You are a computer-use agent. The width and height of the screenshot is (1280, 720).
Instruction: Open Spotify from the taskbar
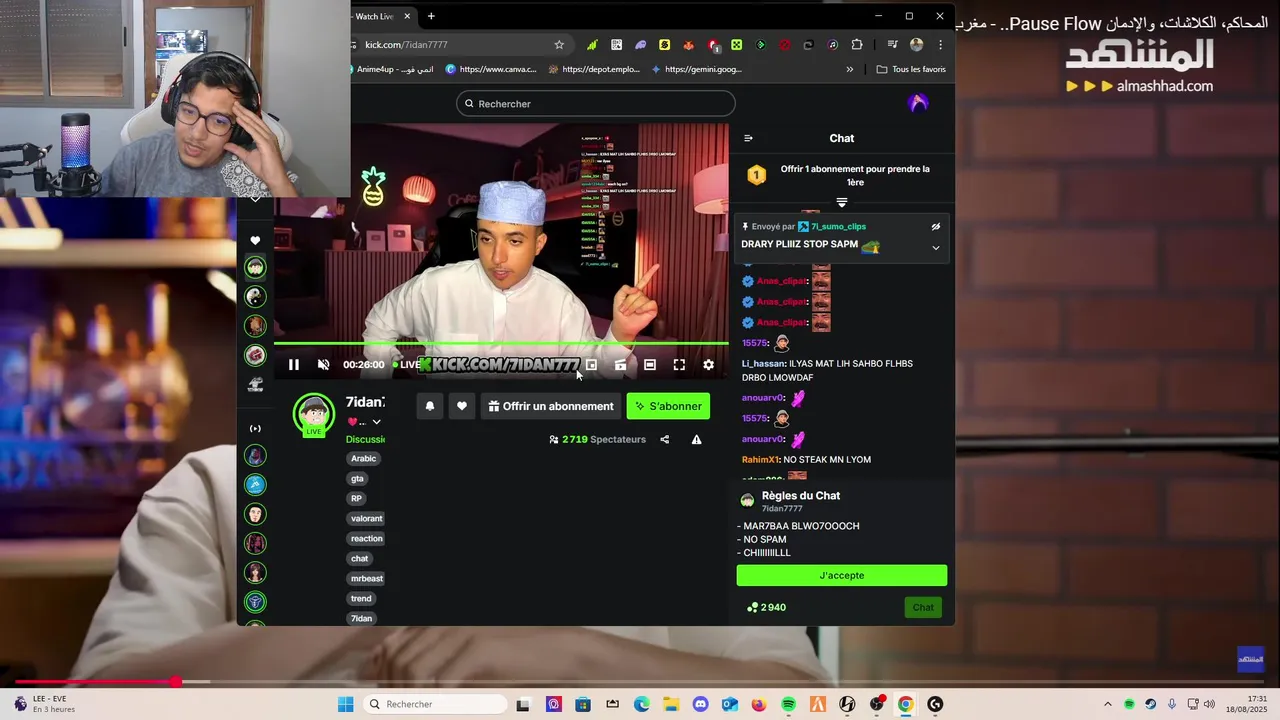pyautogui.click(x=788, y=704)
